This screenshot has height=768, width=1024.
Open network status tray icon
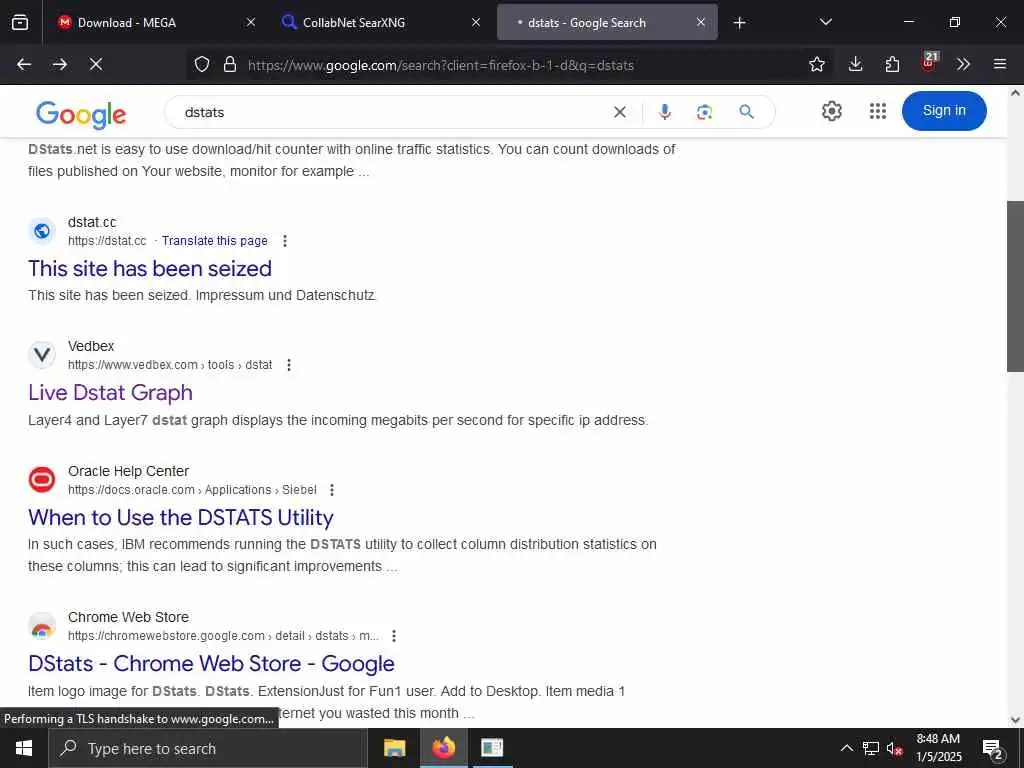[x=871, y=748]
